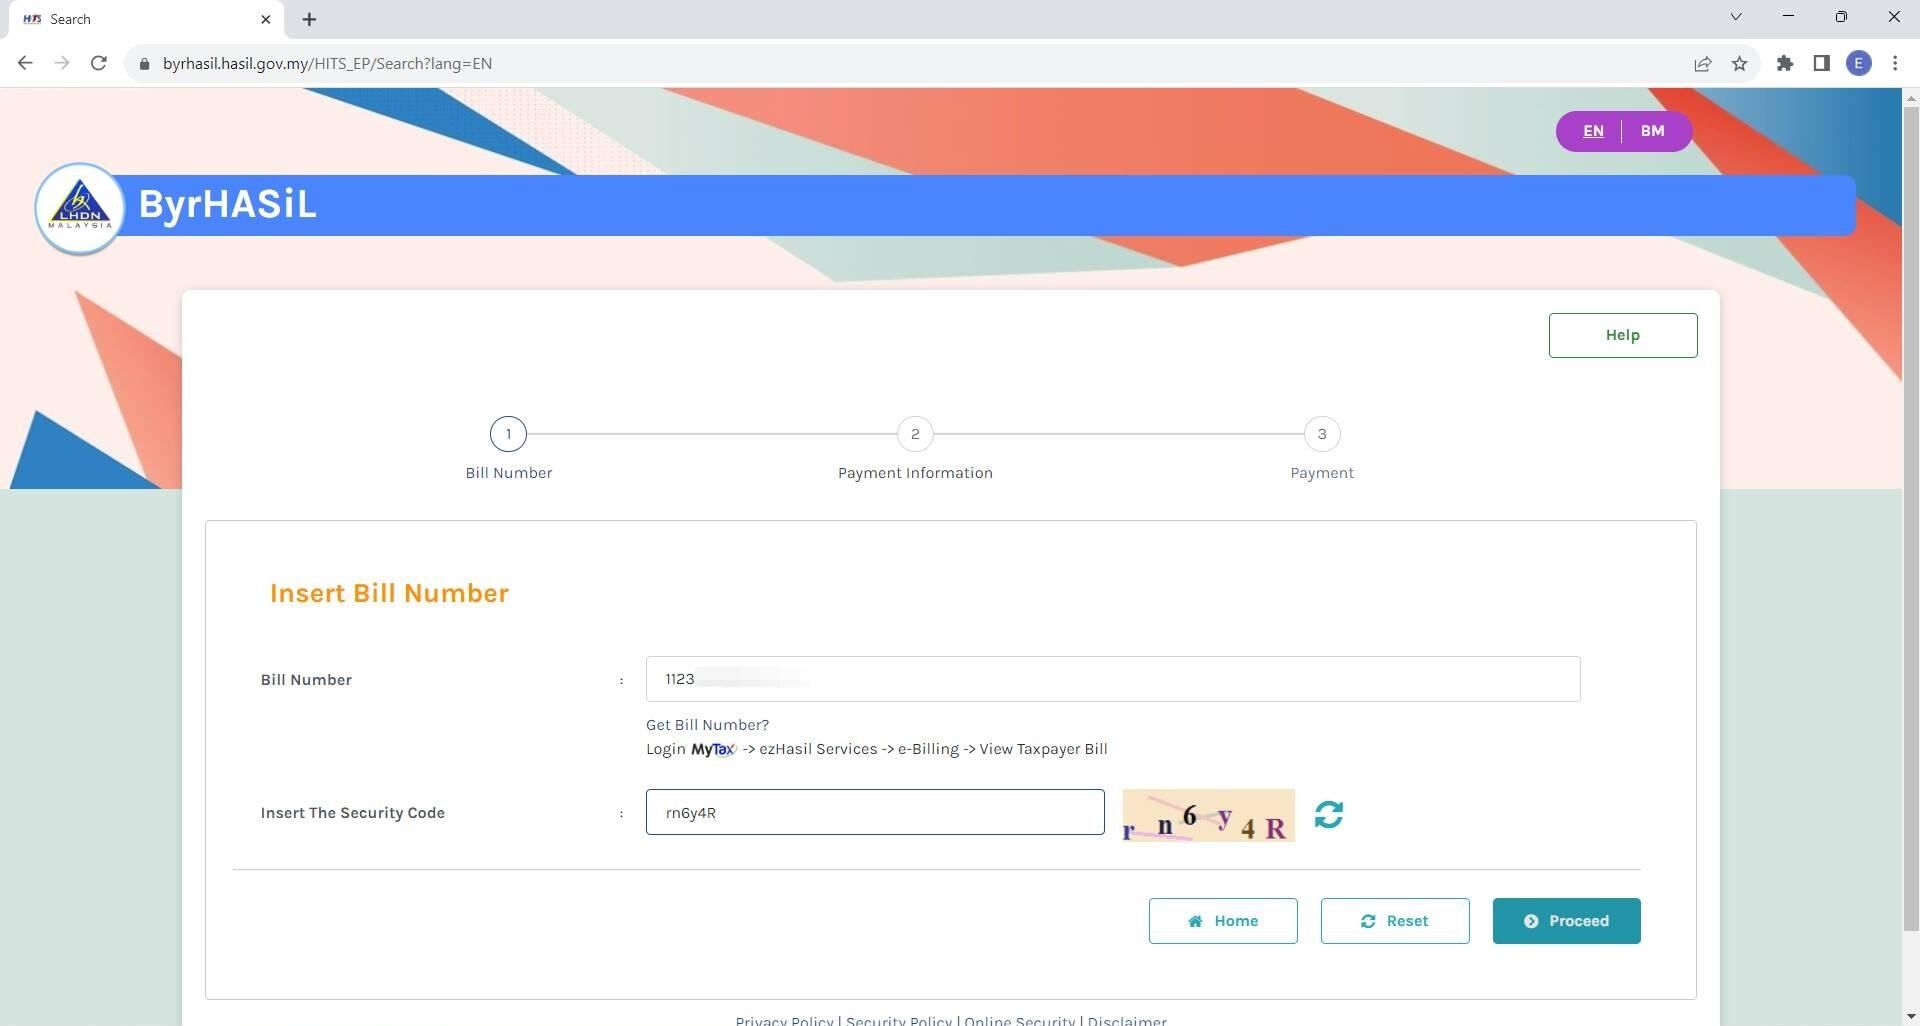Screen dimensions: 1920x1026
Task: Open the Help button
Action: tap(1622, 335)
